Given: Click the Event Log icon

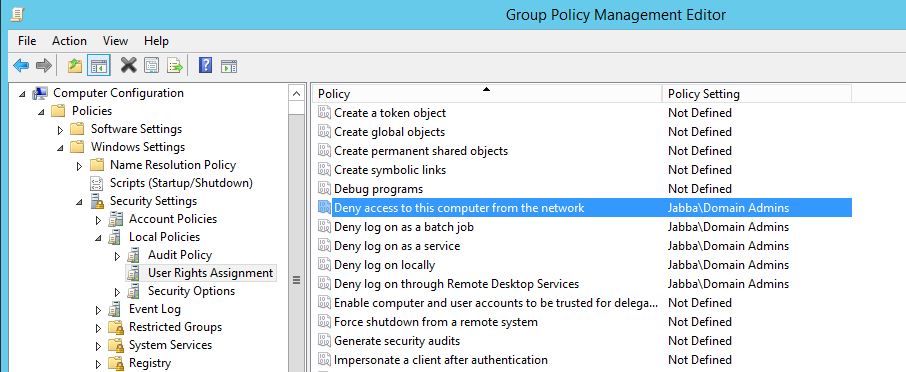Looking at the screenshot, I should tap(116, 309).
